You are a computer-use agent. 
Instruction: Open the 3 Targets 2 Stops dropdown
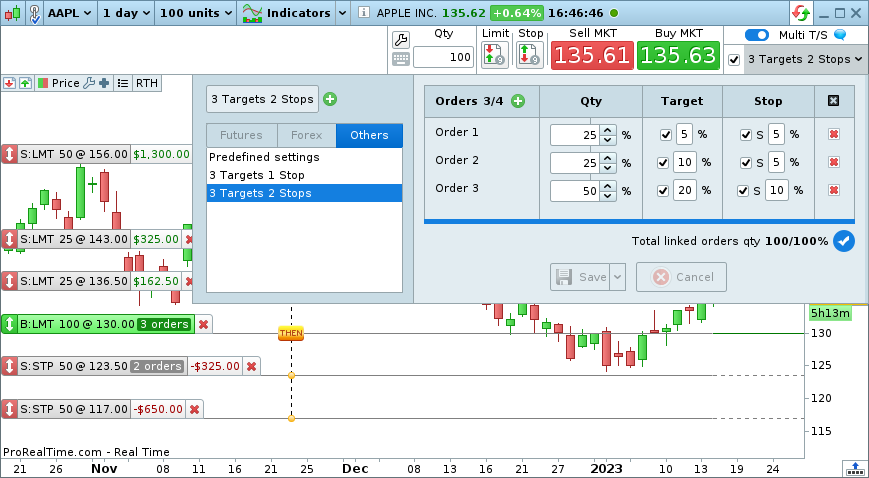(805, 59)
